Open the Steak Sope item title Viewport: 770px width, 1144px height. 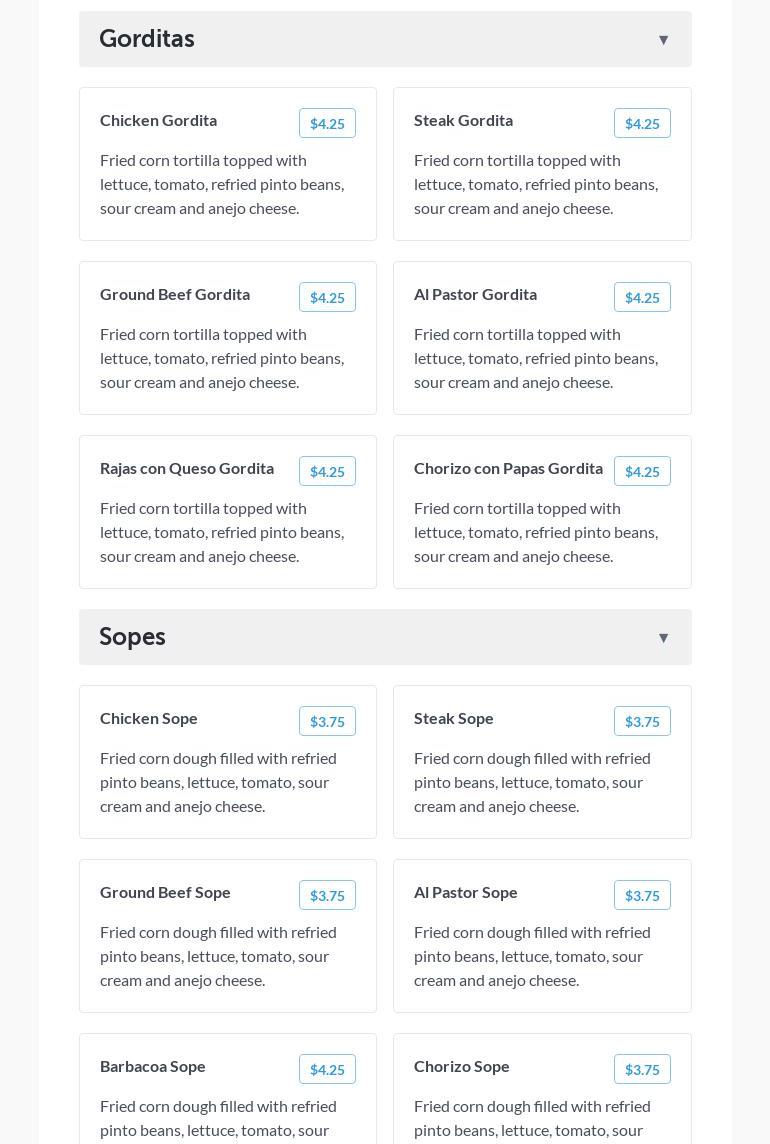point(454,718)
